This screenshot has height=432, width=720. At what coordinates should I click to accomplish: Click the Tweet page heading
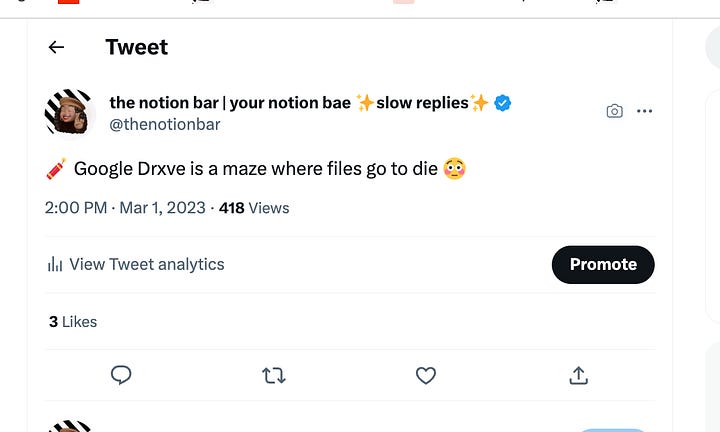[137, 47]
